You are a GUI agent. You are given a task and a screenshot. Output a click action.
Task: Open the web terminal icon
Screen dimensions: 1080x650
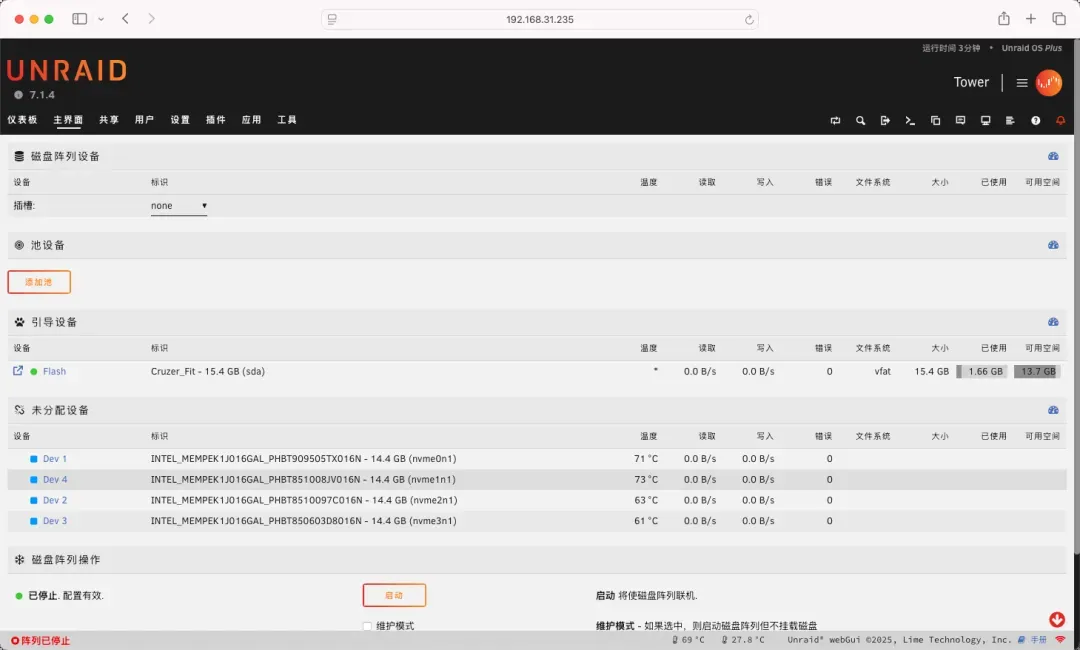point(910,121)
